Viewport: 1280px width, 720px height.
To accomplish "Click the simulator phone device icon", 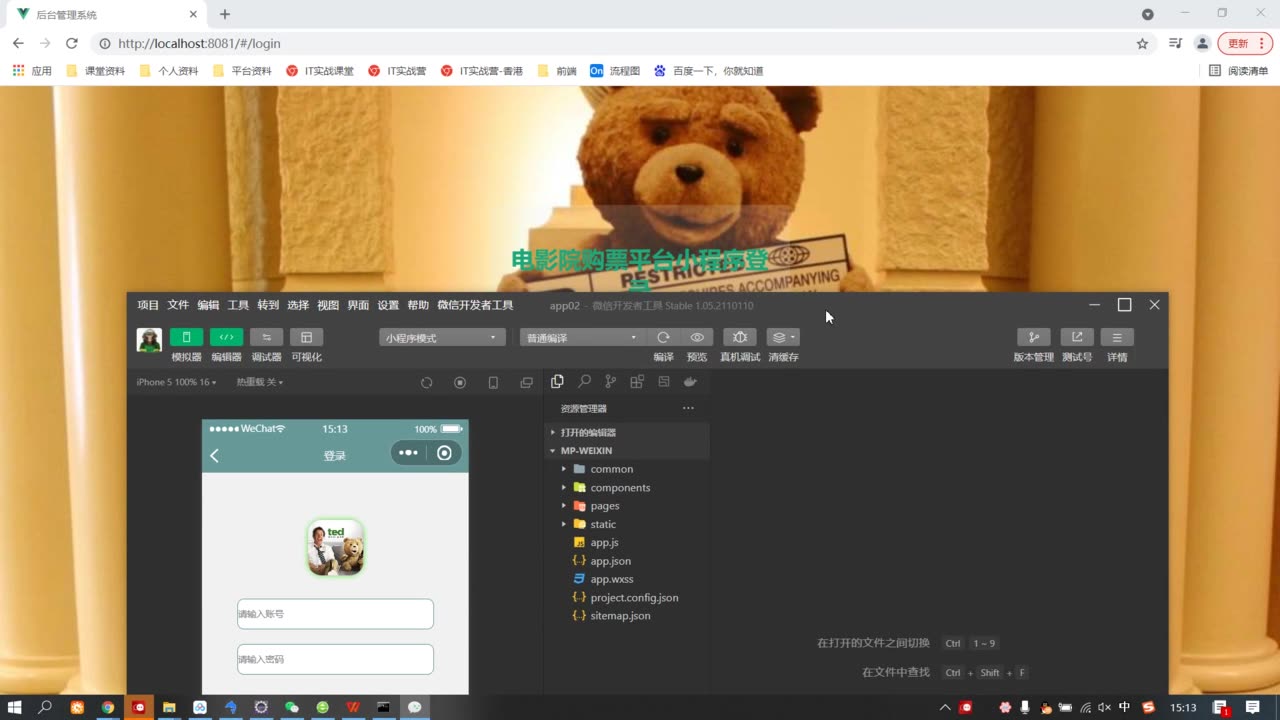I will [493, 382].
